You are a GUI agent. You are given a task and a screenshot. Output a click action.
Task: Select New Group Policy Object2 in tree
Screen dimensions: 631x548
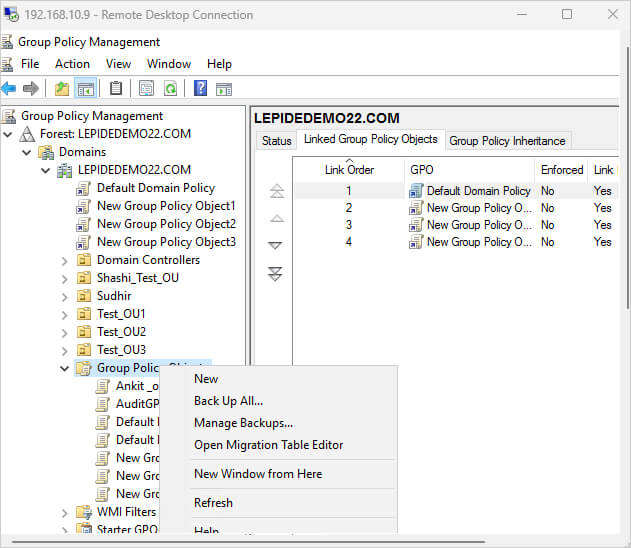(x=166, y=224)
